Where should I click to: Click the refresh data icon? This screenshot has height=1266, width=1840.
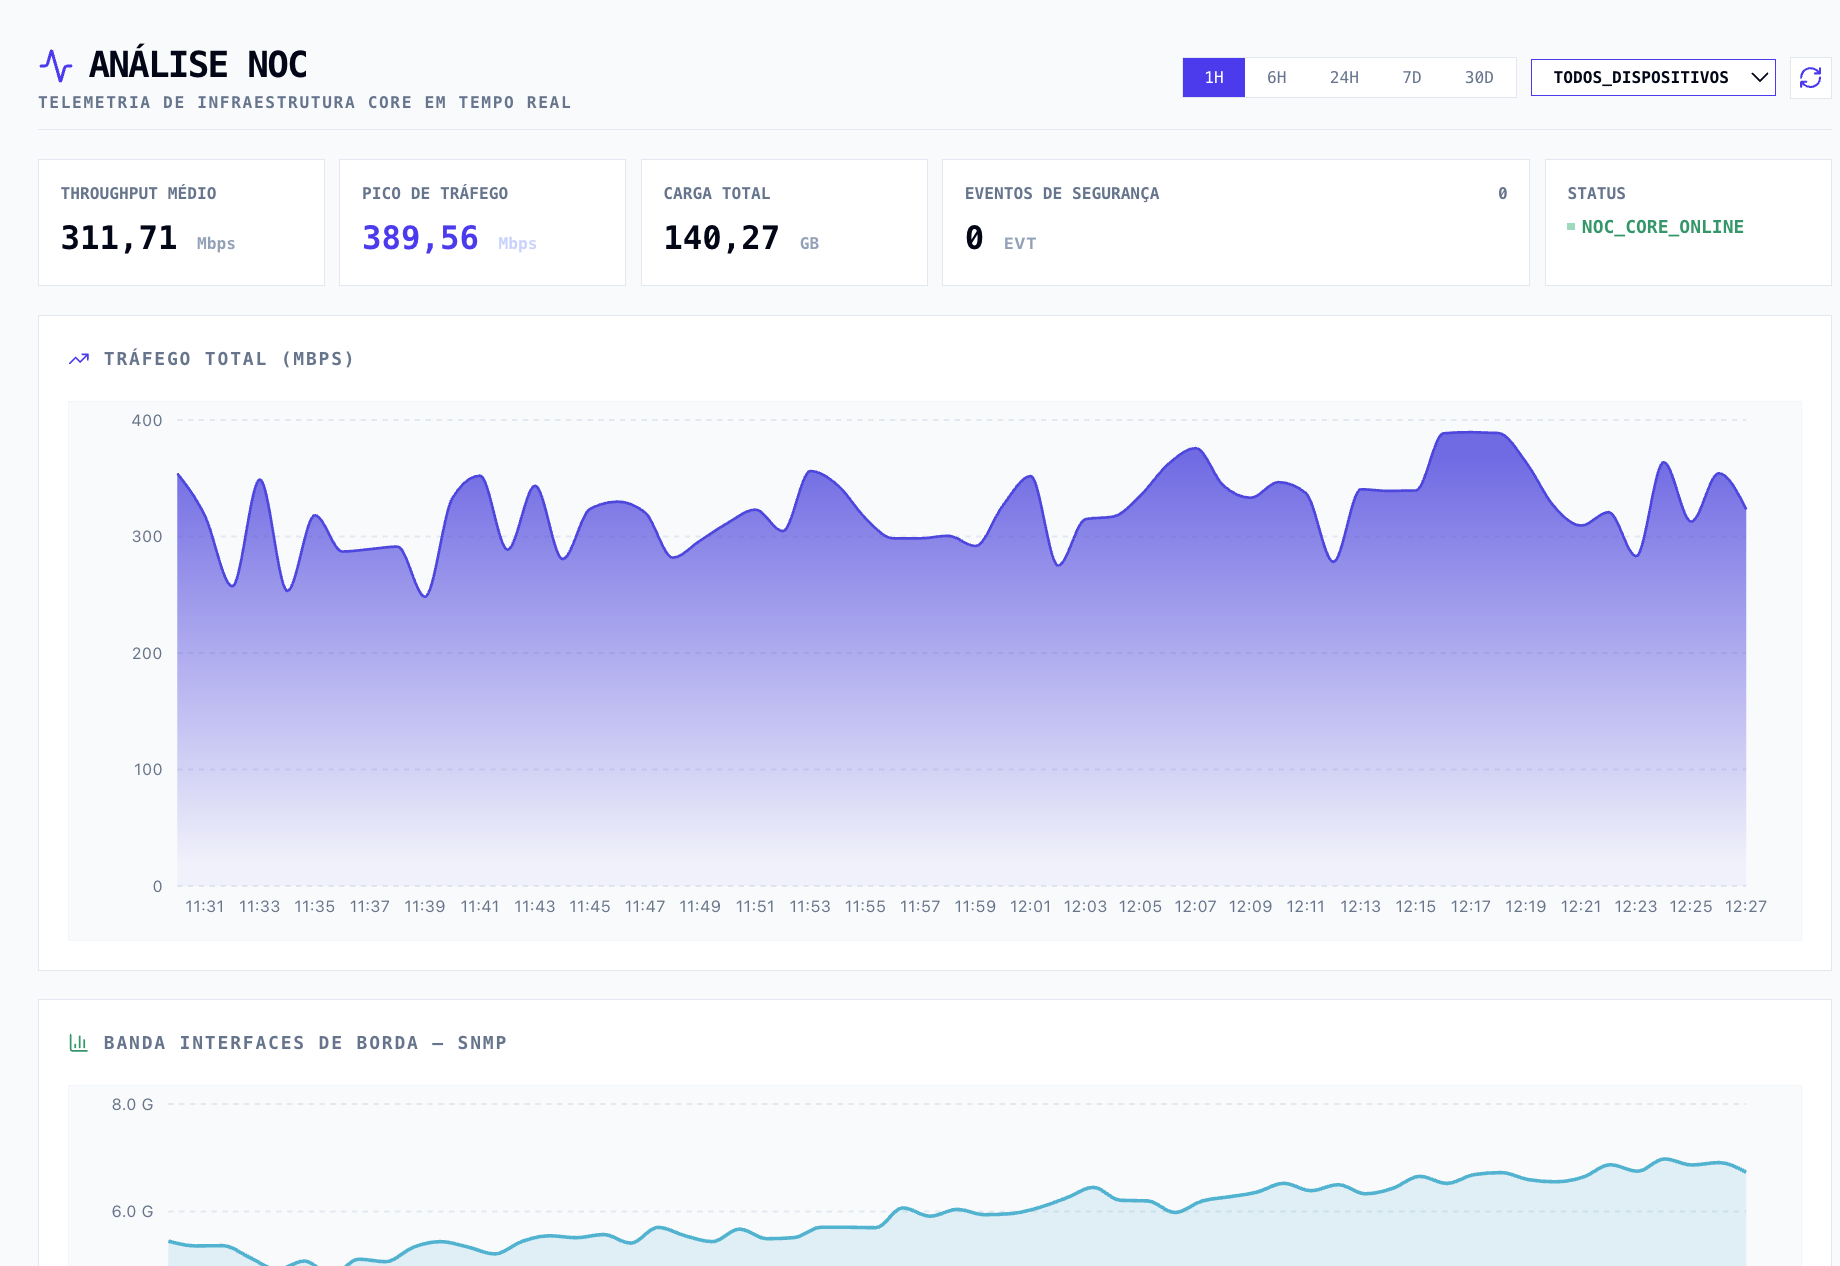pyautogui.click(x=1810, y=78)
